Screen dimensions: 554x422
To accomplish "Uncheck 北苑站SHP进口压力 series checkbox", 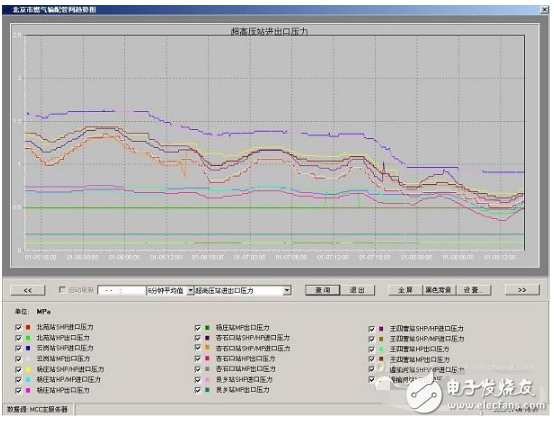I will point(19,327).
